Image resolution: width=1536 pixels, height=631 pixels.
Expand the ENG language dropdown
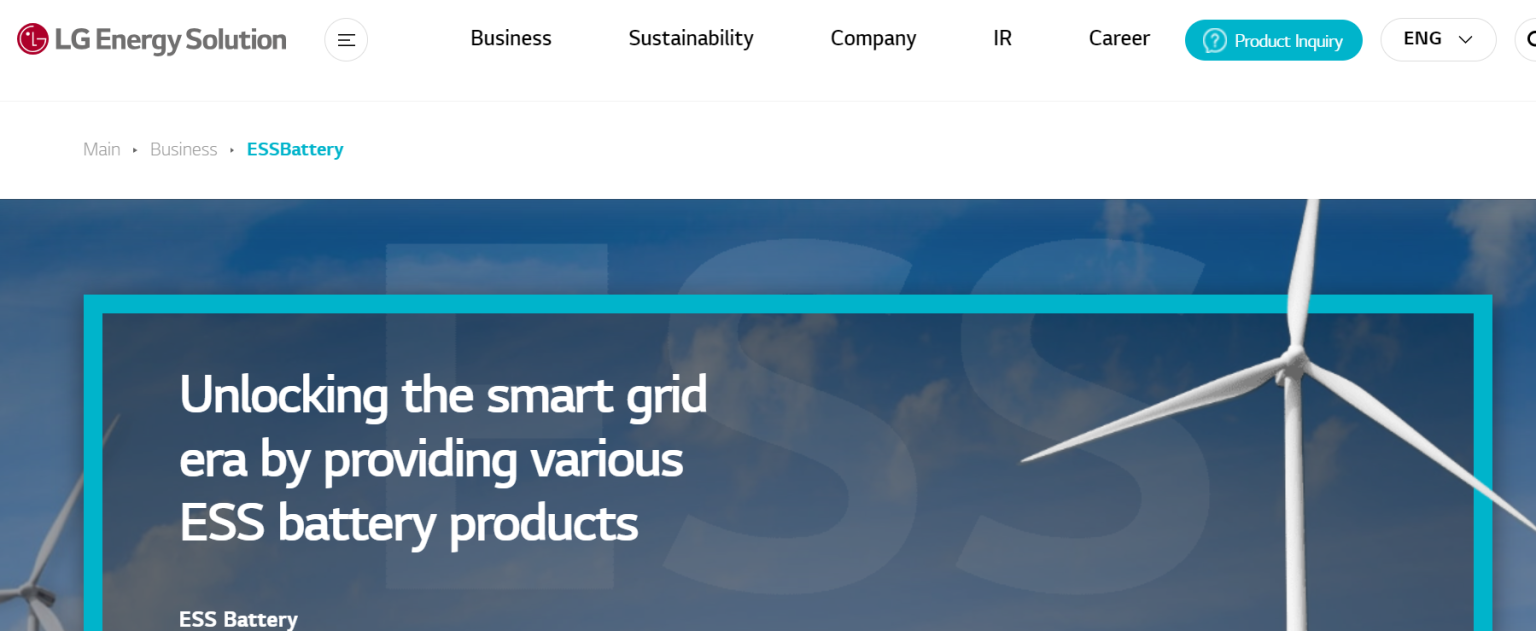(x=1438, y=40)
